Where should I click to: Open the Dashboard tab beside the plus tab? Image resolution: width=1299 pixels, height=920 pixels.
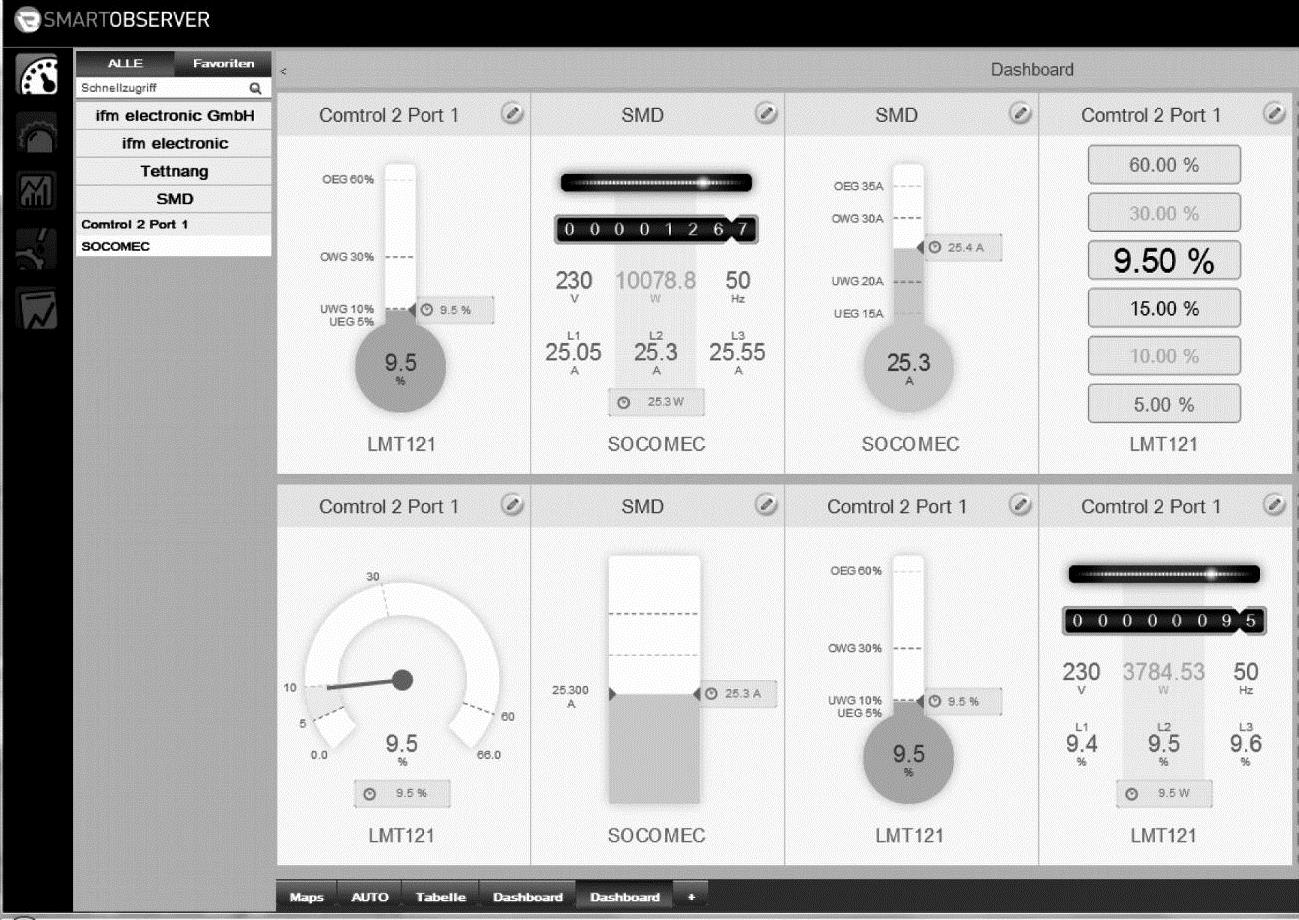[x=625, y=897]
